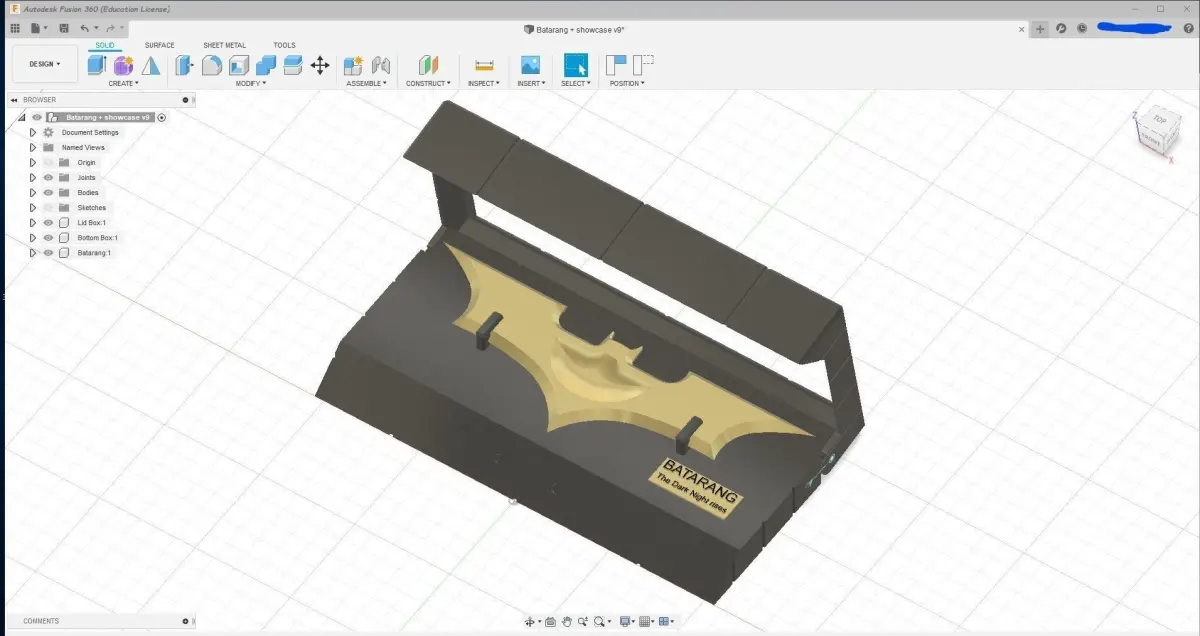Select the Split Body tool

[293, 65]
